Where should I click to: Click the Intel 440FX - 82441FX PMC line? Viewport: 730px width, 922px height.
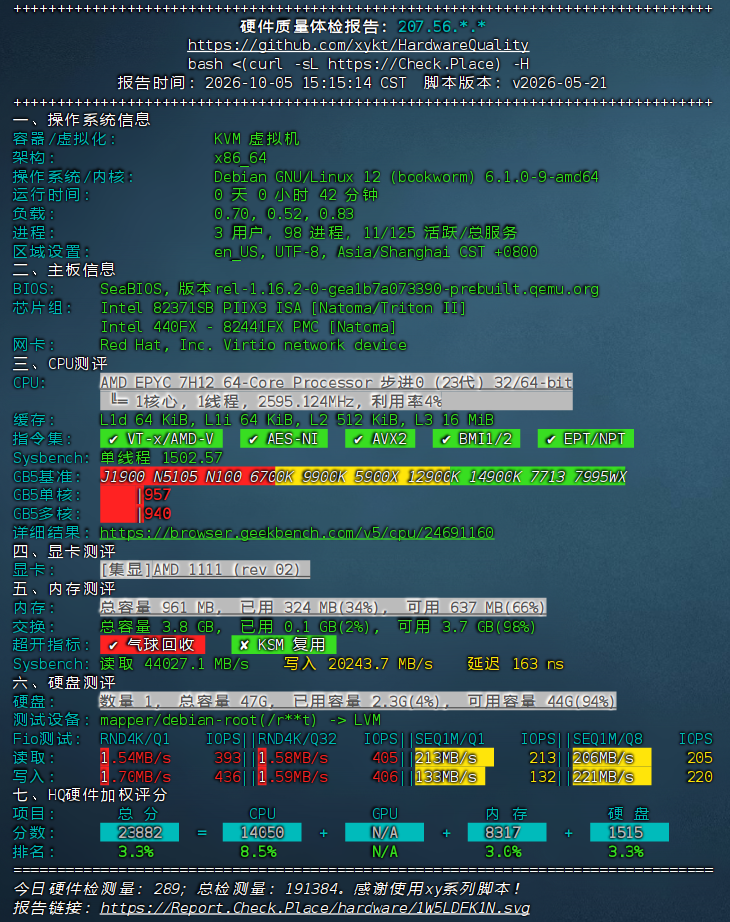248,326
